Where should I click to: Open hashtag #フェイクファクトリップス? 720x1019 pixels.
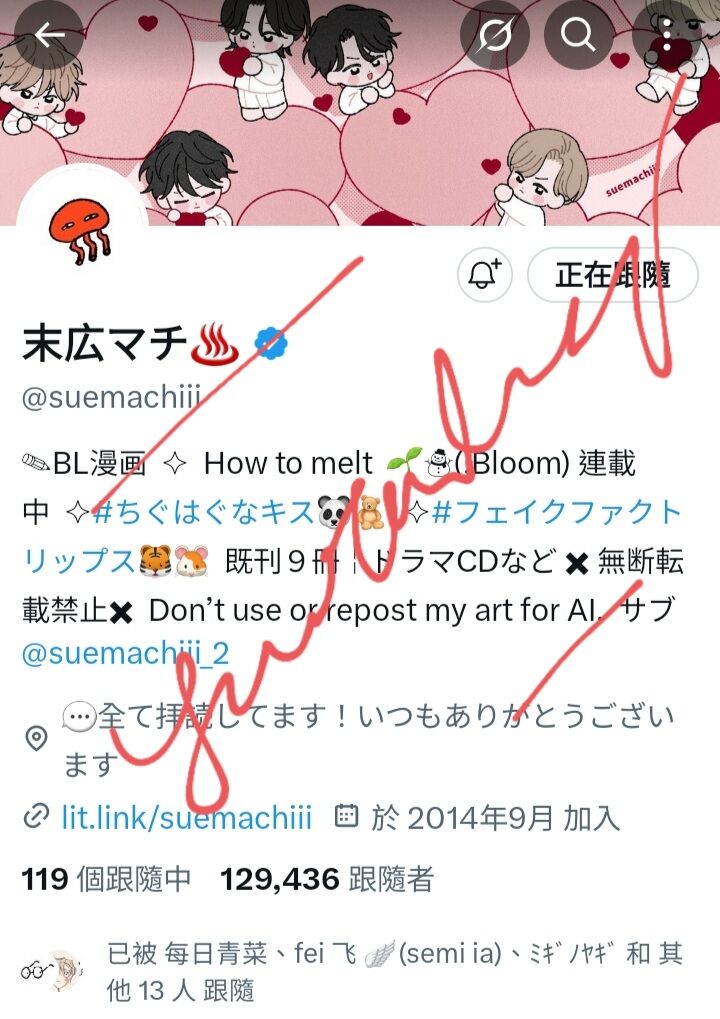(352, 536)
